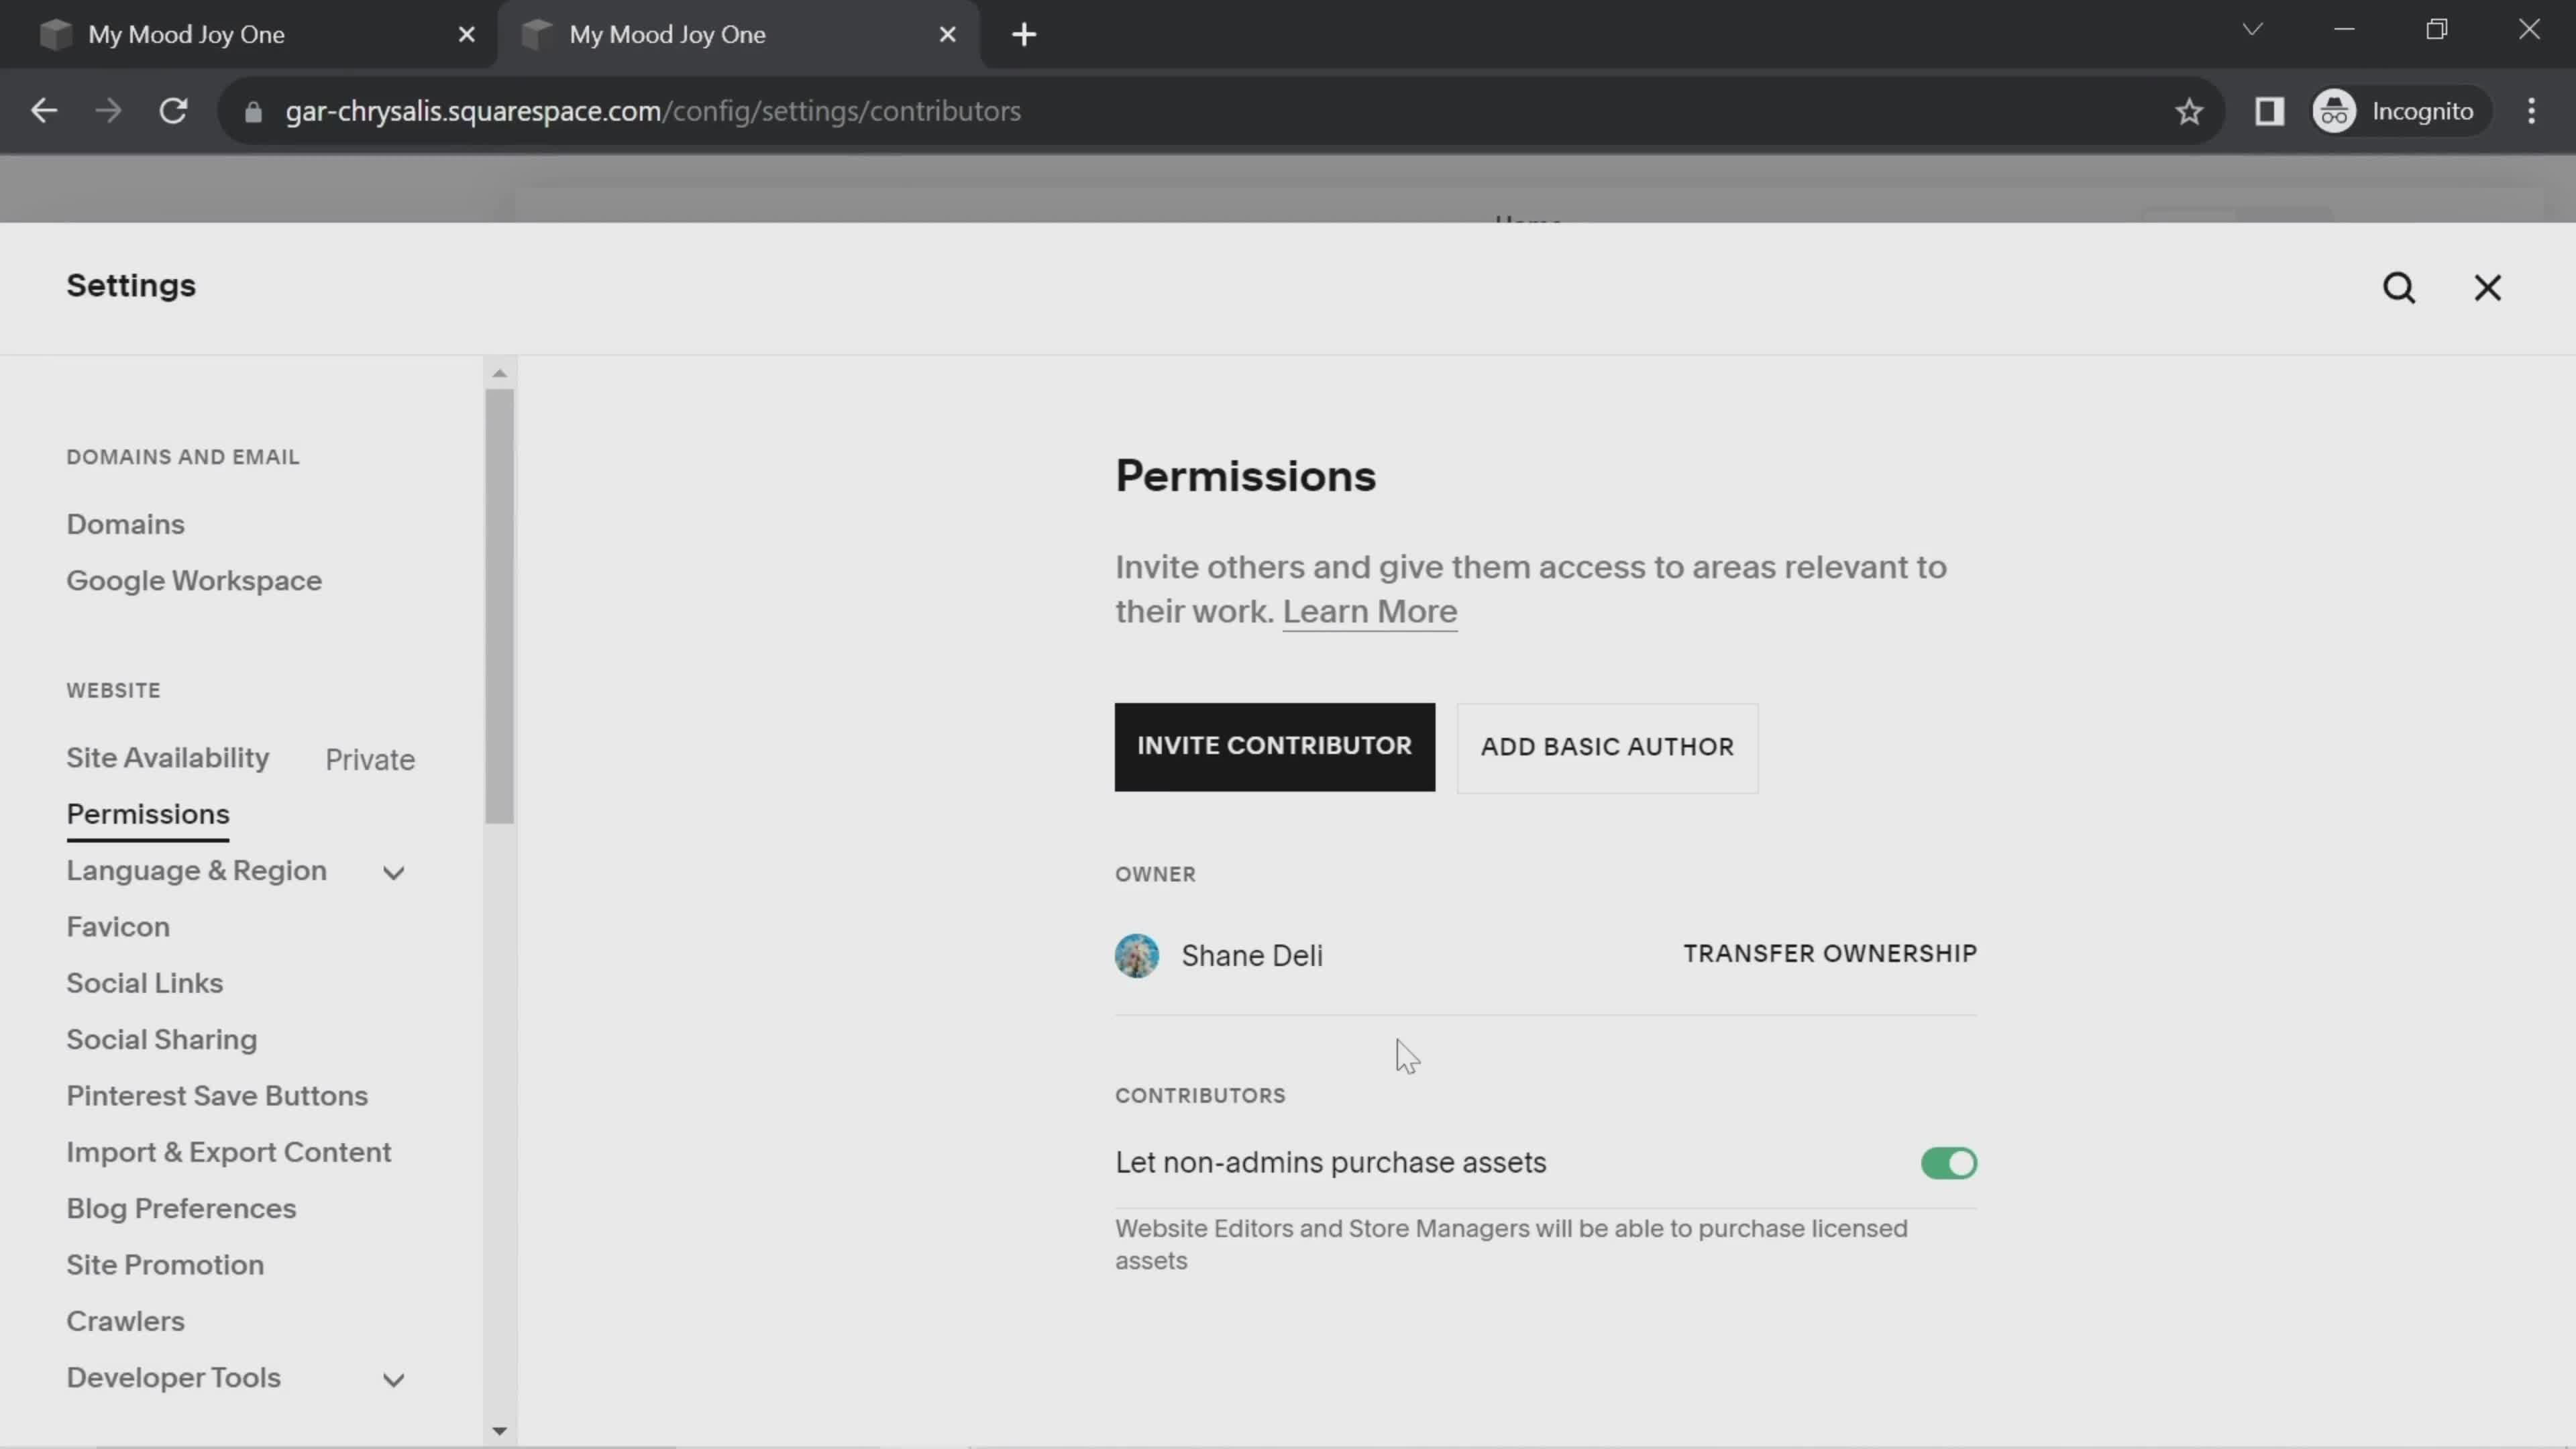Open Chrome three-dot menu

tap(2531, 111)
